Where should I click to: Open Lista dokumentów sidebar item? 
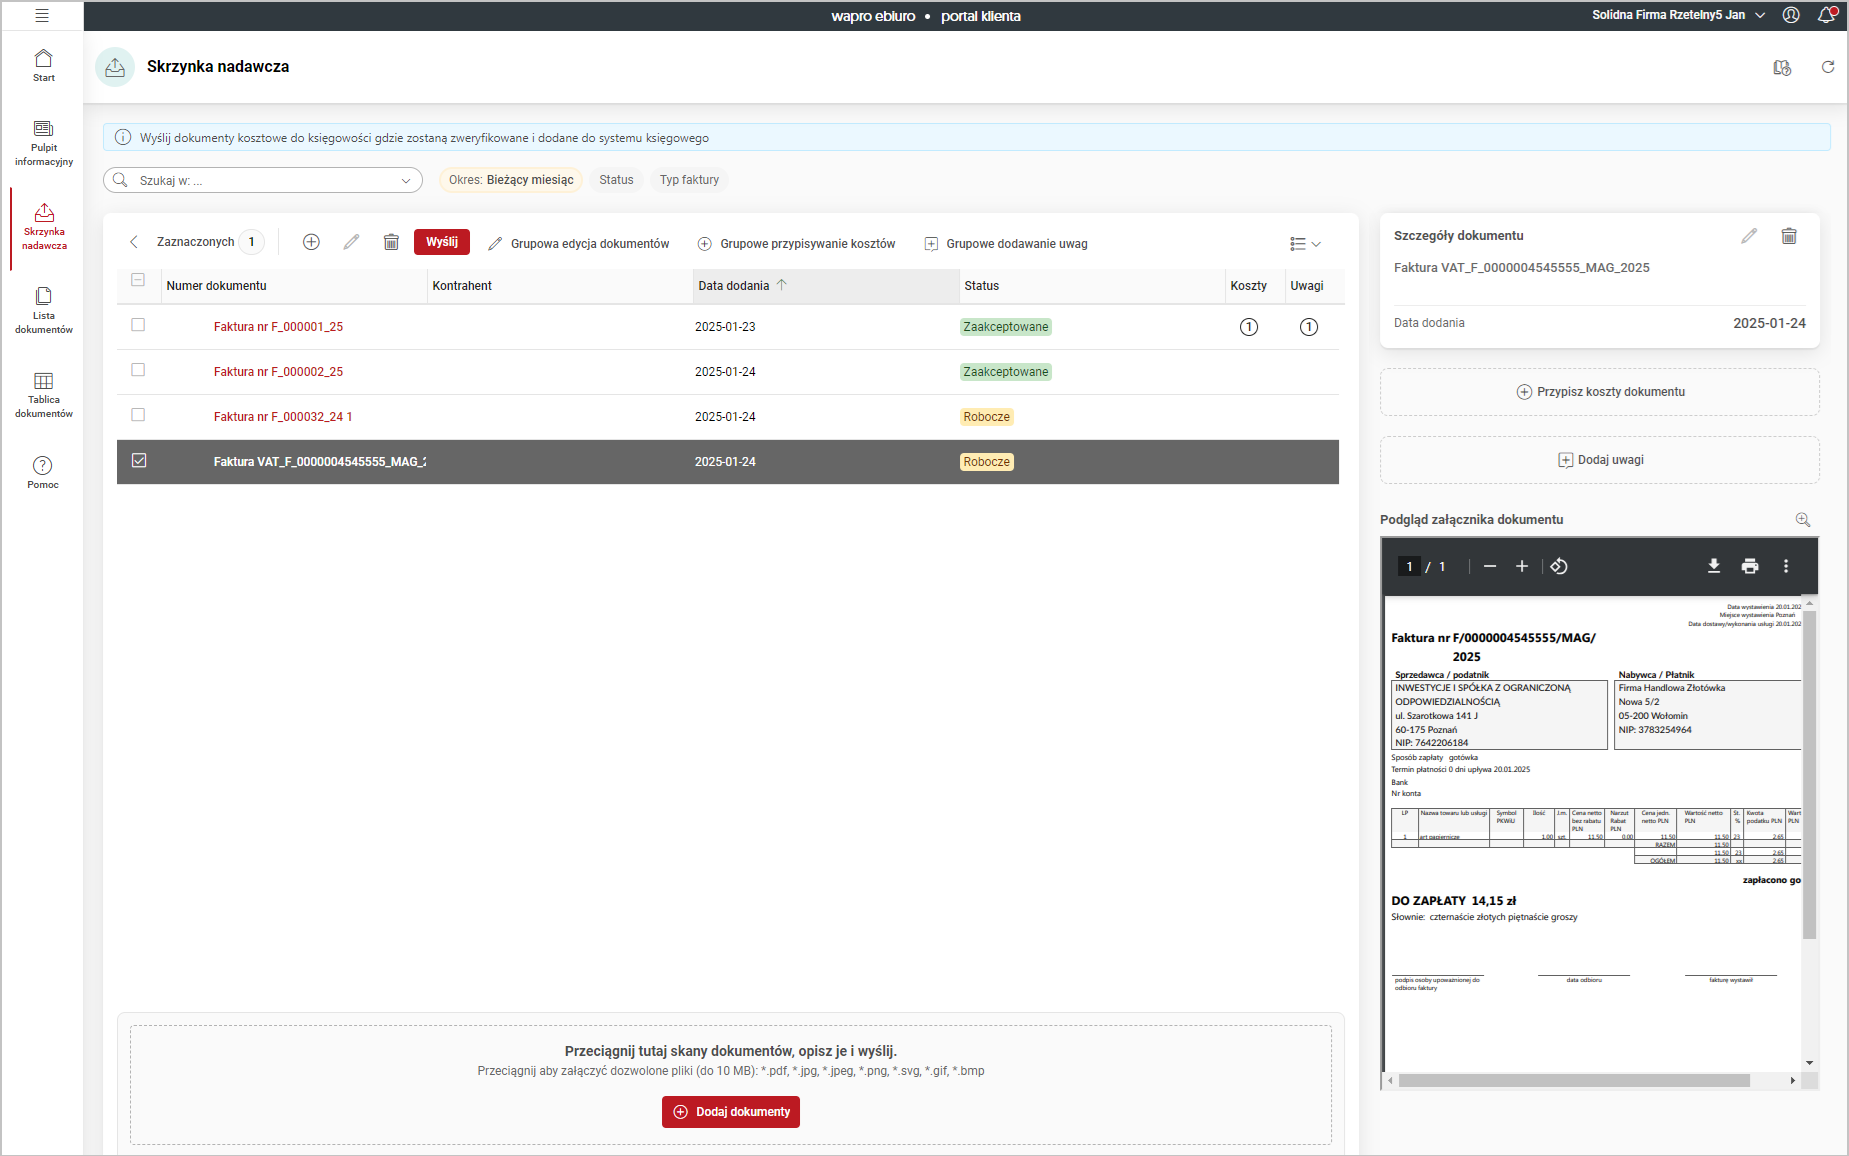[x=43, y=311]
